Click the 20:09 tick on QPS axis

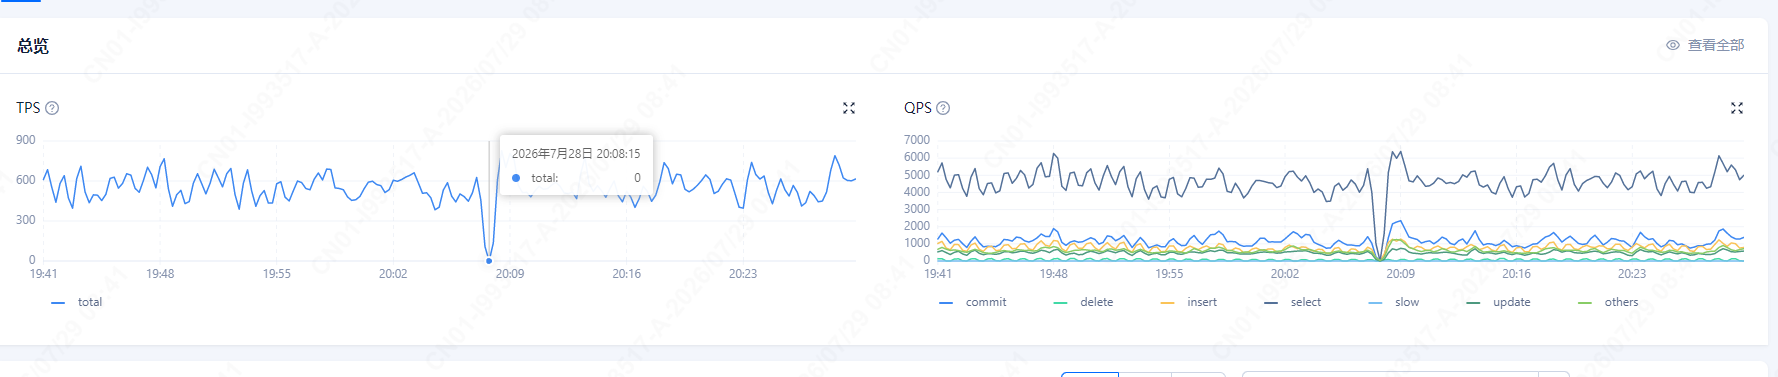pyautogui.click(x=1400, y=273)
